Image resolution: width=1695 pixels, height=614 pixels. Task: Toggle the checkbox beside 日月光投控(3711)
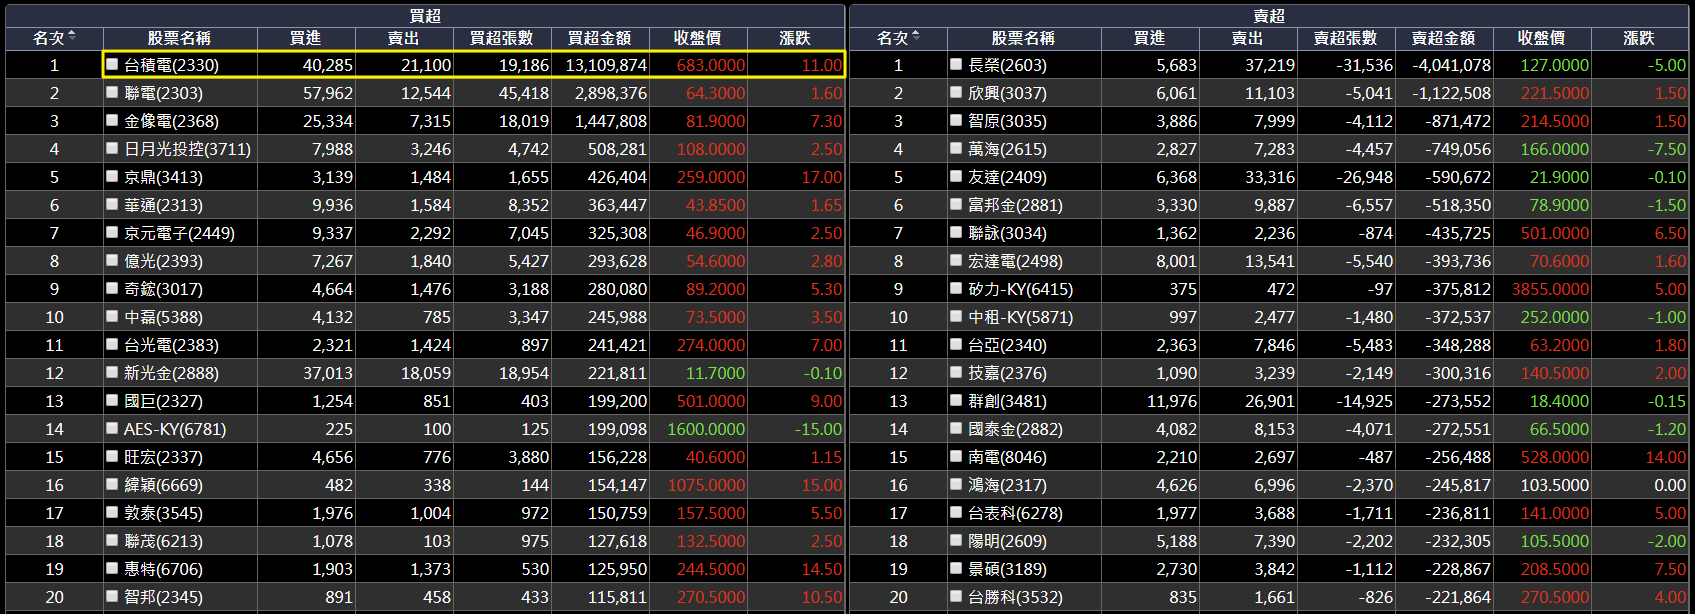click(x=112, y=148)
